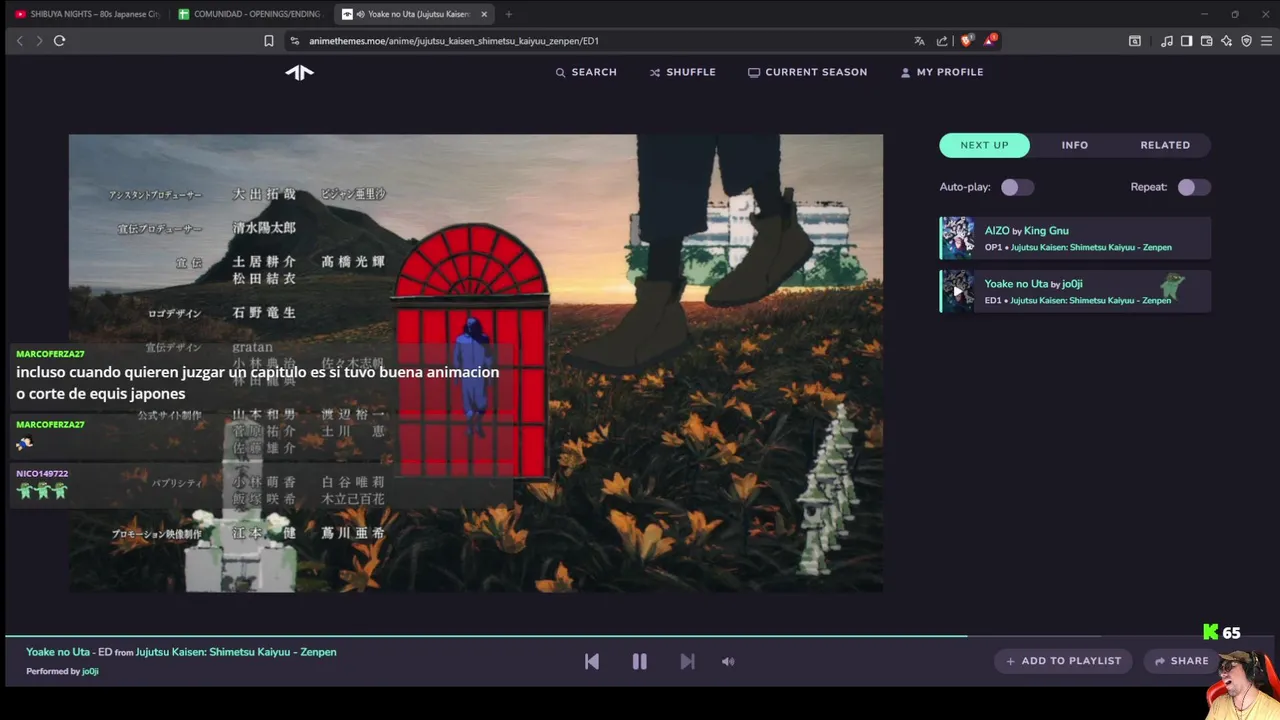Open Brave VPN shield icon
Viewport: 1280px width, 720px height.
click(x=1246, y=41)
